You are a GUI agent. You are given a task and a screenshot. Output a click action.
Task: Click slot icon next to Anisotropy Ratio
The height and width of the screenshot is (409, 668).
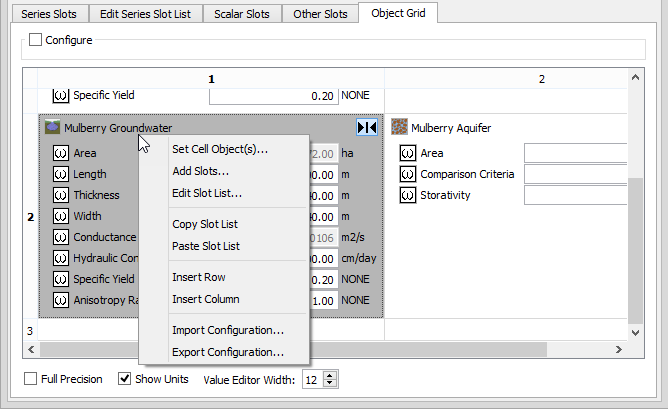pos(61,300)
